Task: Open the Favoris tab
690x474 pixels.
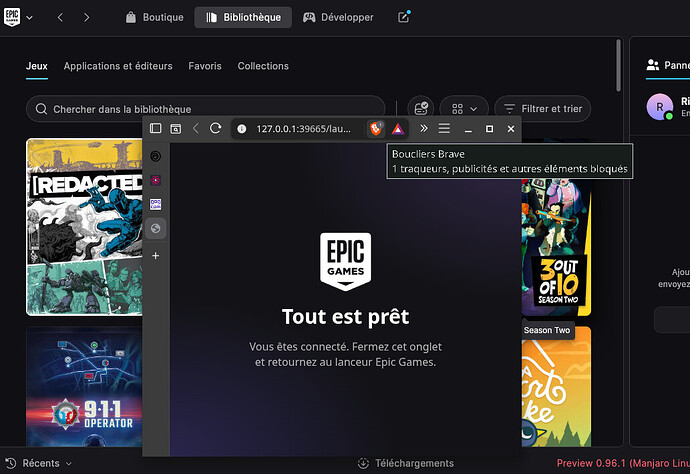Action: coord(205,66)
